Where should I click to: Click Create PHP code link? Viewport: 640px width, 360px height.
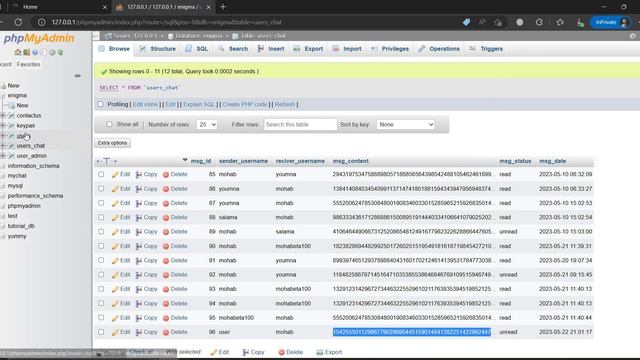244,104
